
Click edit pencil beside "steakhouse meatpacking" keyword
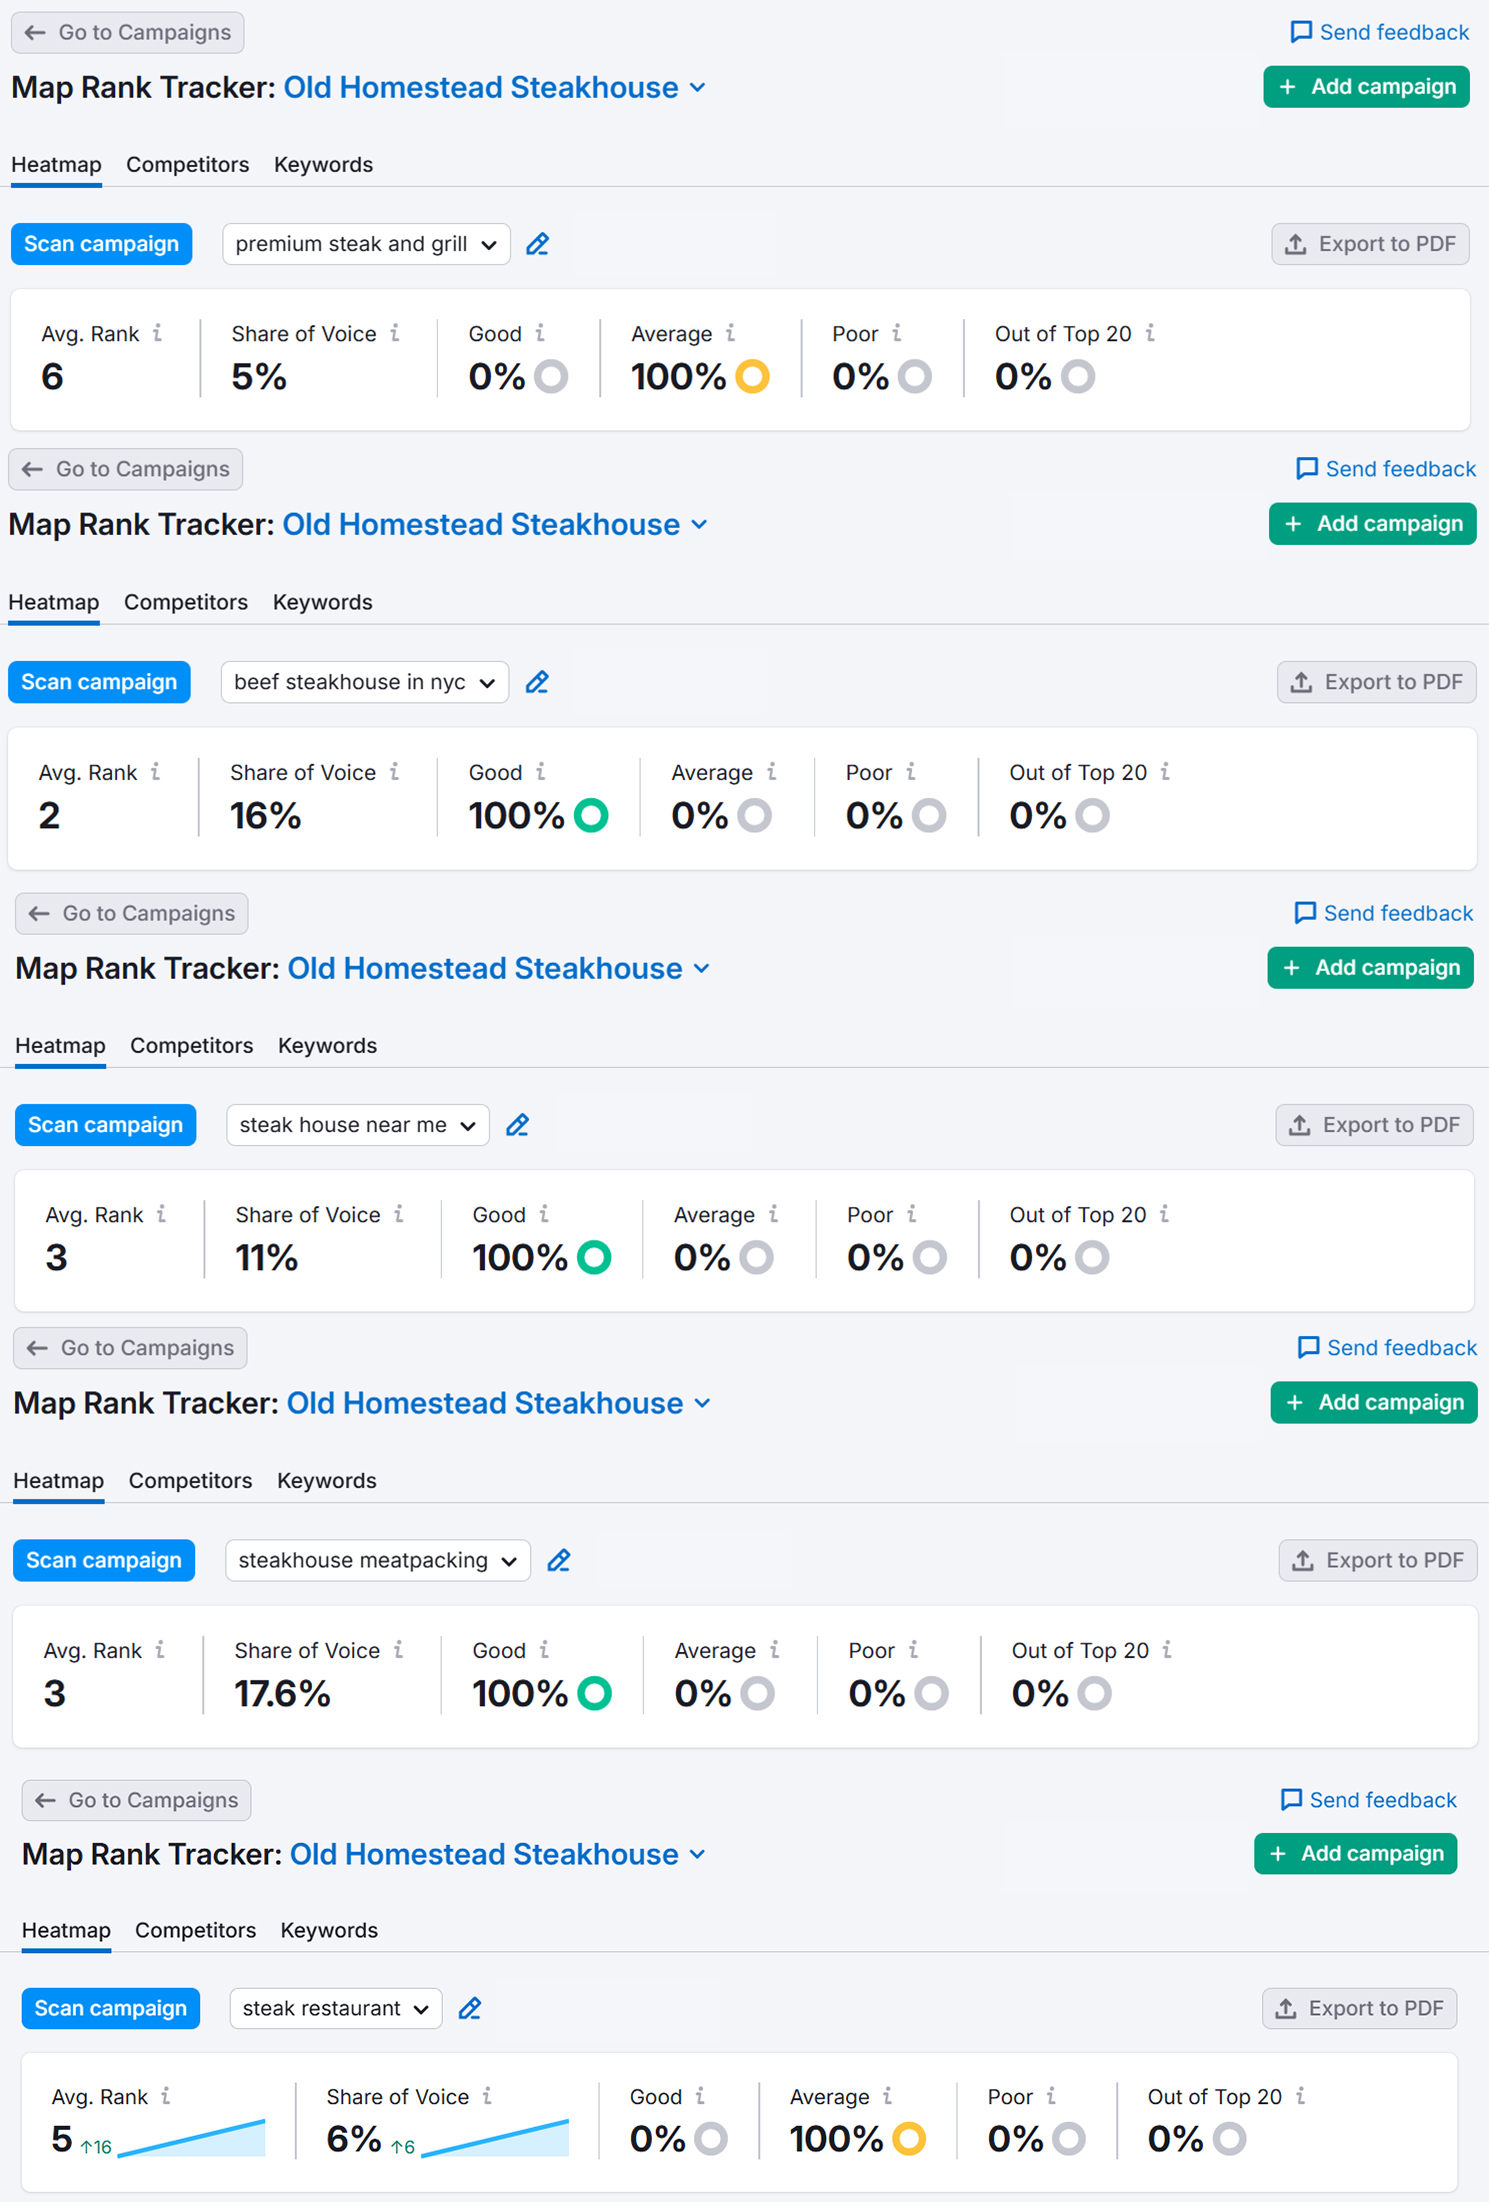click(x=559, y=1560)
